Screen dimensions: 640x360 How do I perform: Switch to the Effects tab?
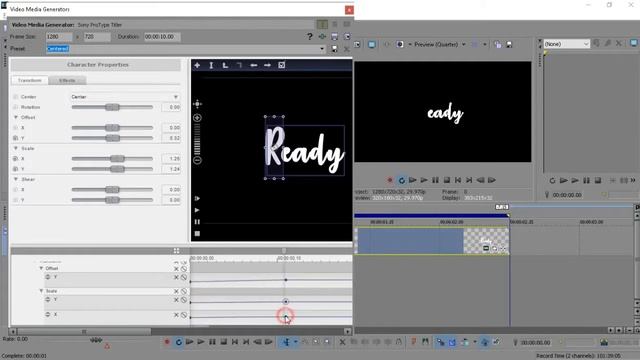tap(67, 80)
